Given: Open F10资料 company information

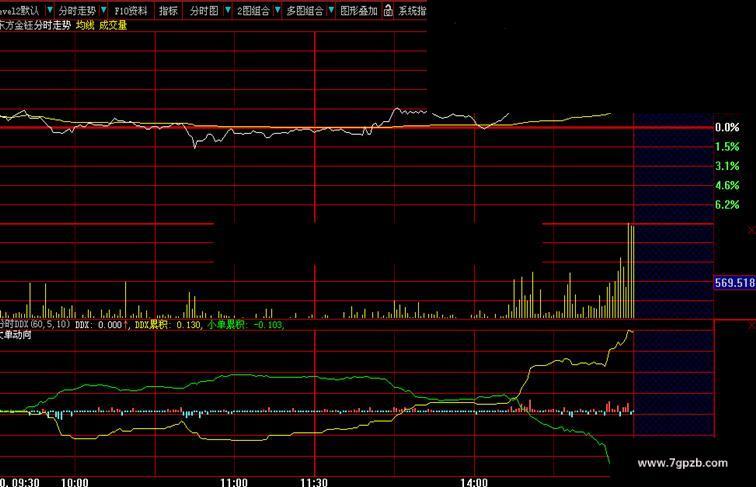Looking at the screenshot, I should coord(131,11).
